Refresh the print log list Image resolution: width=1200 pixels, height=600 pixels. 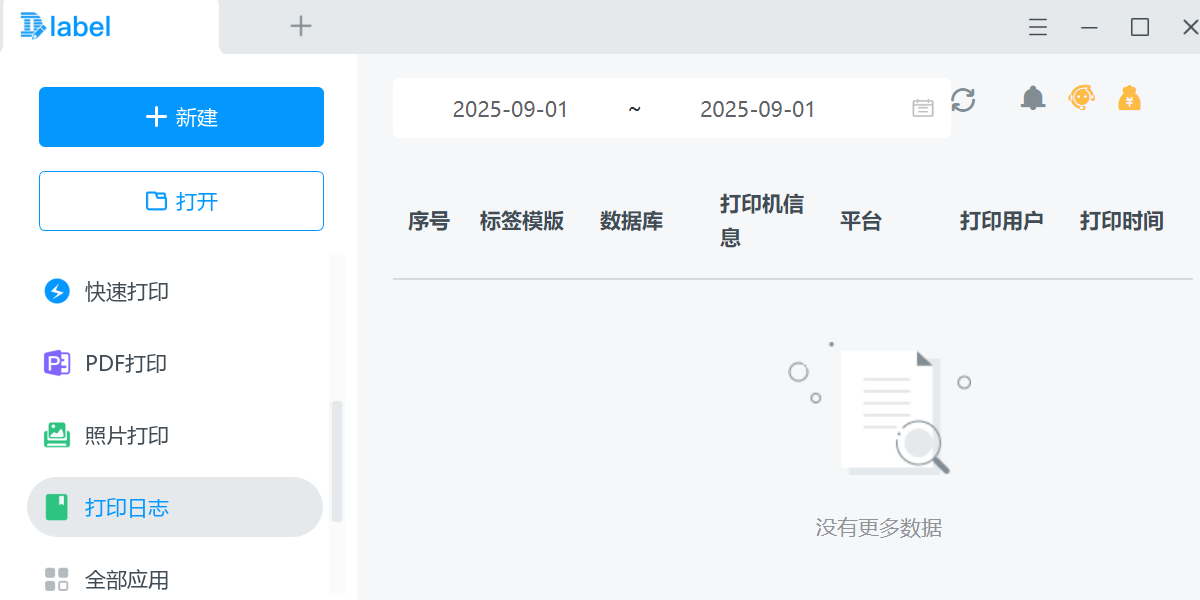[x=963, y=99]
